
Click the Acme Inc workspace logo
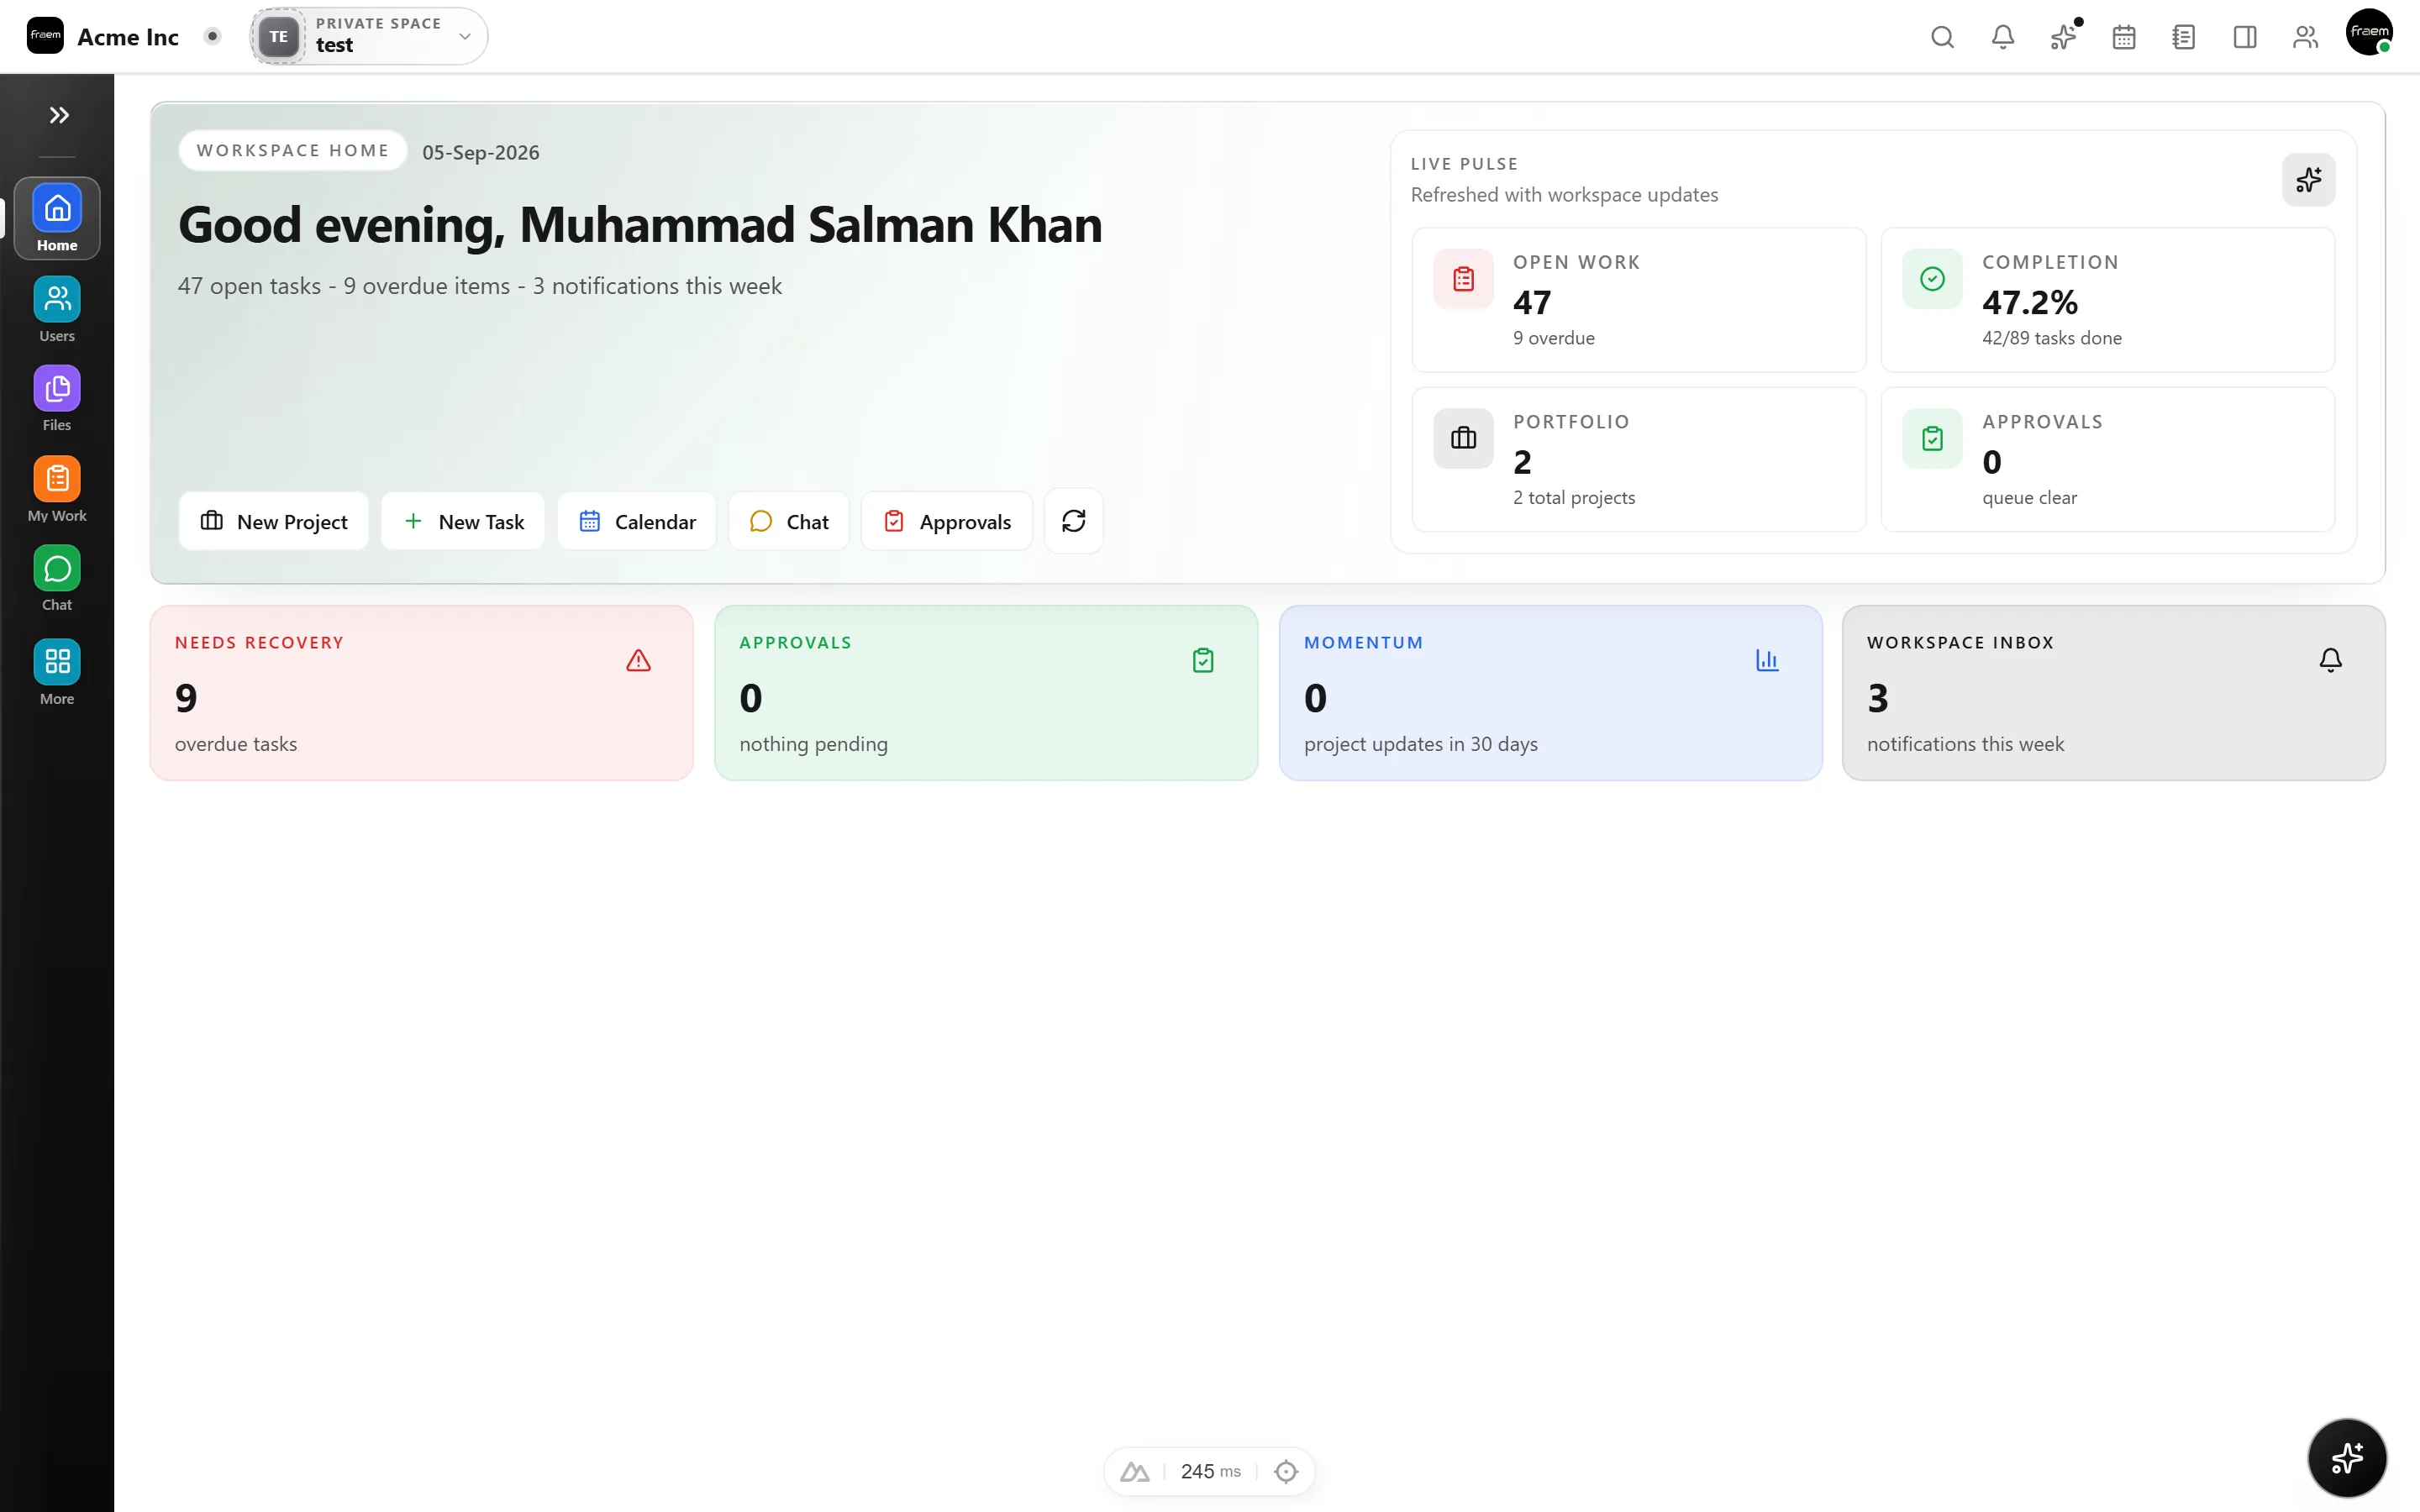click(45, 36)
